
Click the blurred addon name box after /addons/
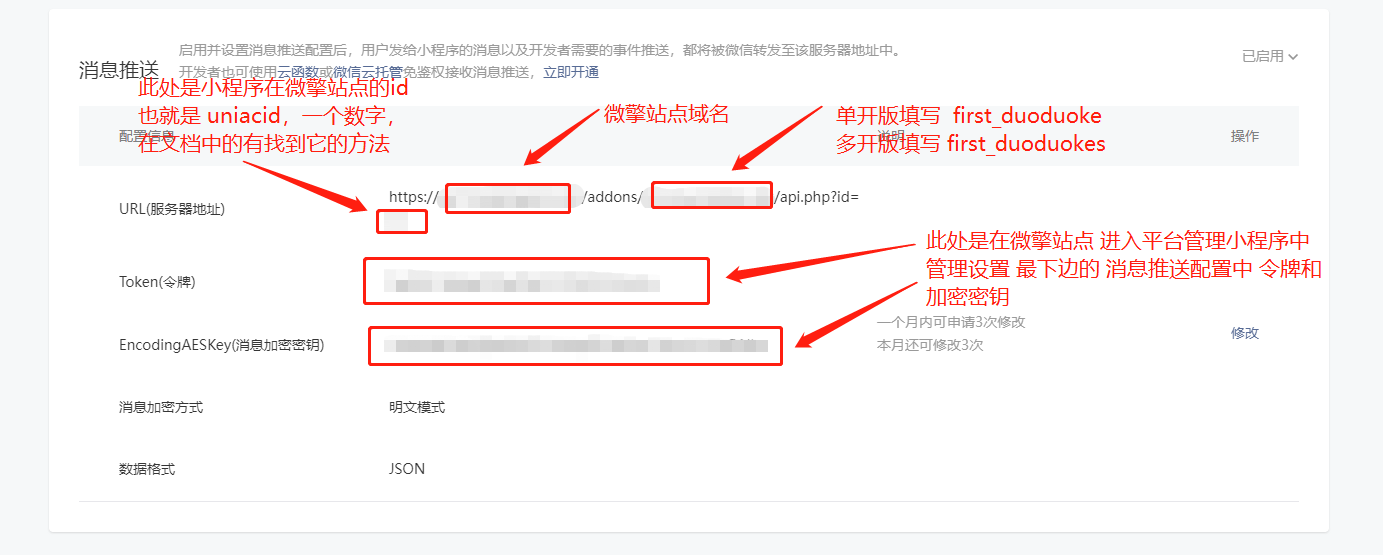point(712,195)
